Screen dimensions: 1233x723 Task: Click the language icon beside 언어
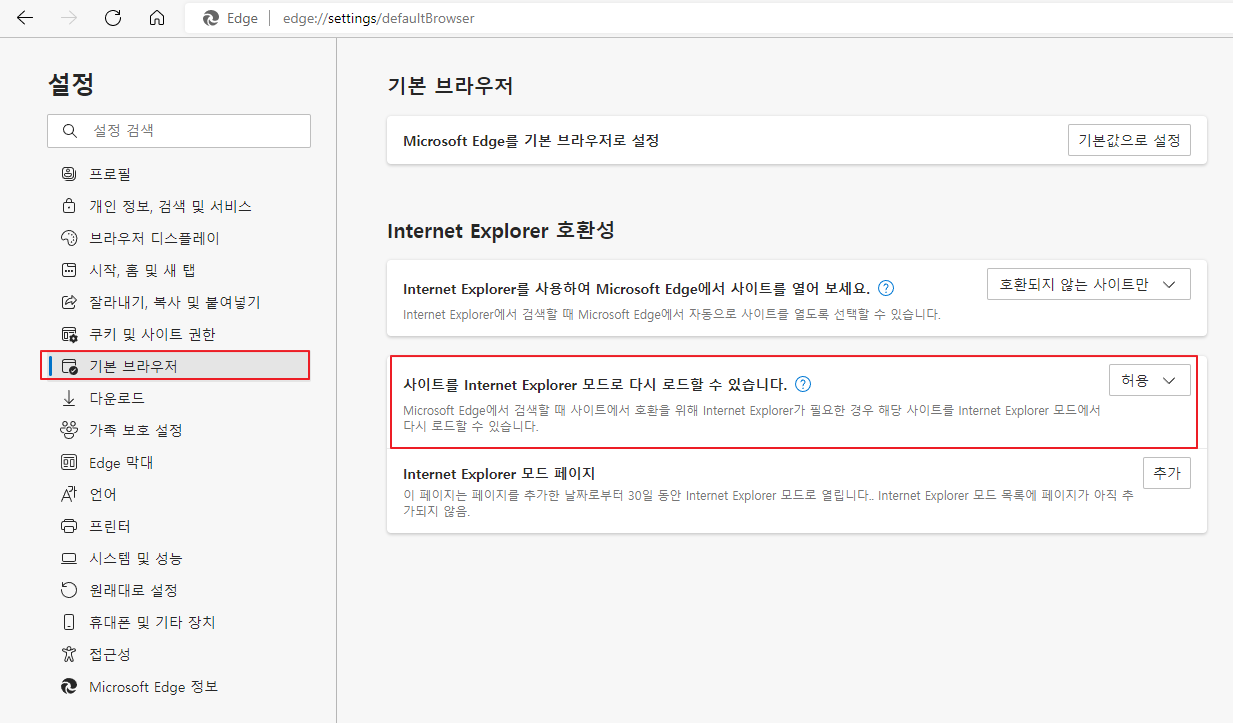pyautogui.click(x=69, y=494)
